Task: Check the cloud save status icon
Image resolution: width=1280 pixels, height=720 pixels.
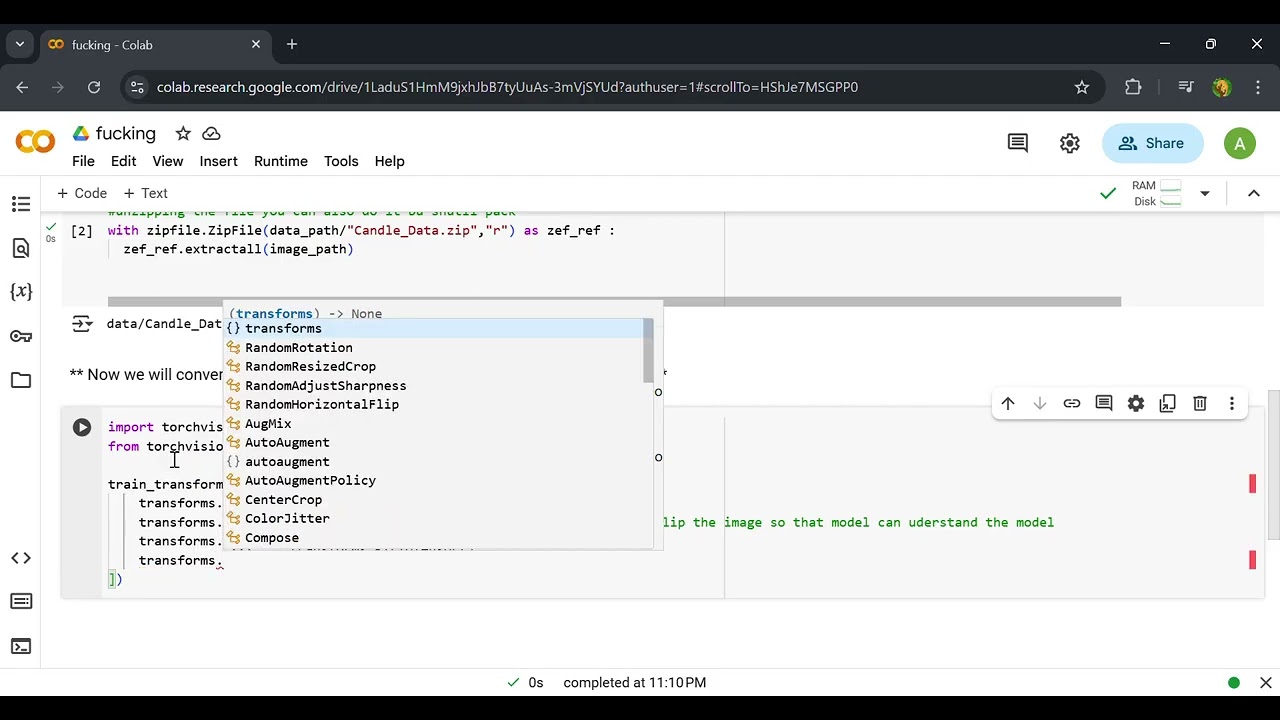Action: (x=211, y=133)
